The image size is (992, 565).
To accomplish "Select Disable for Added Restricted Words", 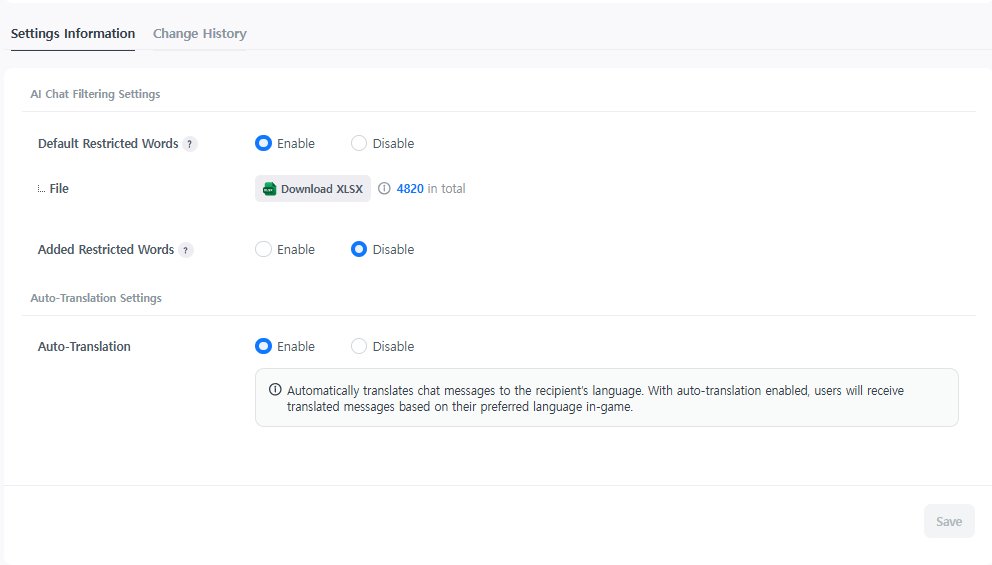I will (359, 249).
